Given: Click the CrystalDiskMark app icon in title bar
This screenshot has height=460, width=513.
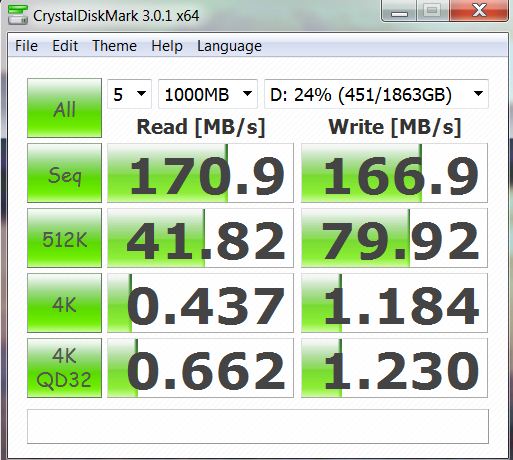Looking at the screenshot, I should point(17,15).
